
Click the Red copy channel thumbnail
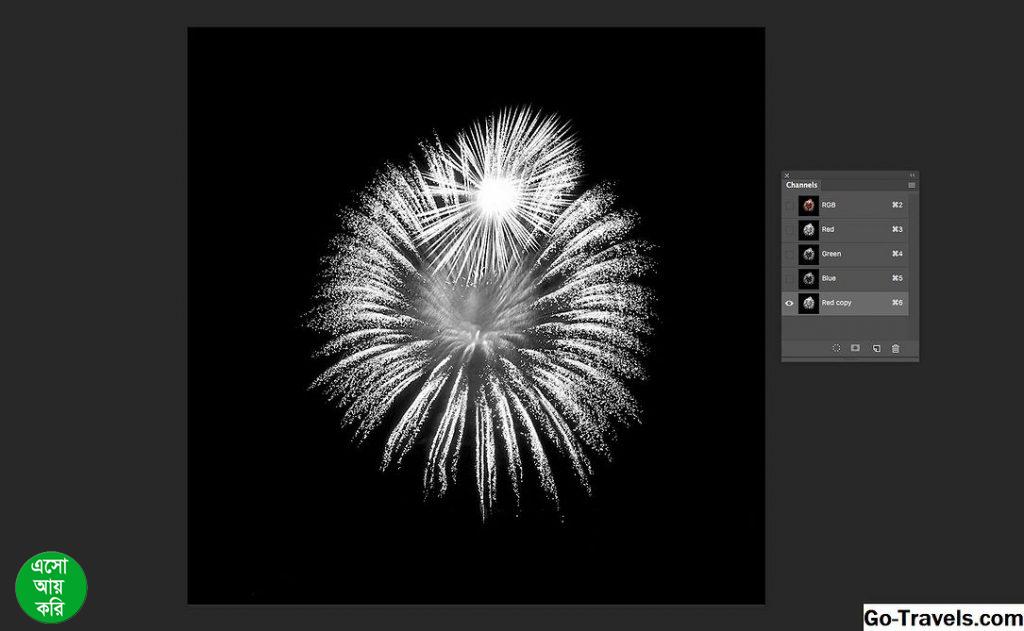click(808, 303)
